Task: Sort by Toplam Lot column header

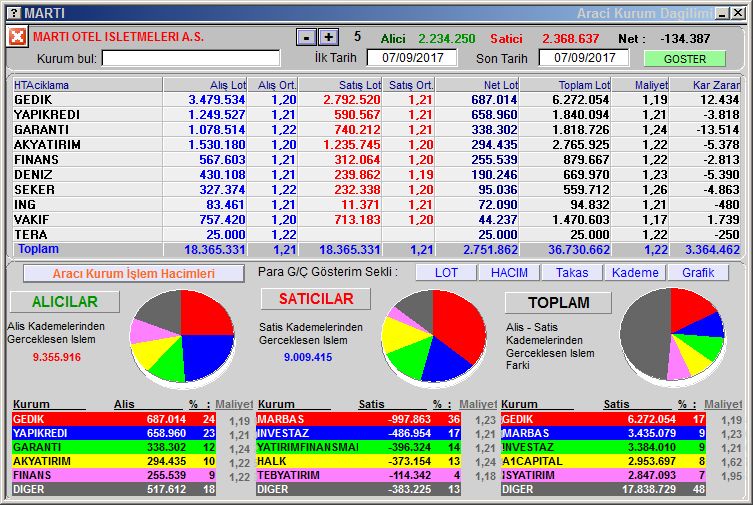Action: click(x=565, y=85)
